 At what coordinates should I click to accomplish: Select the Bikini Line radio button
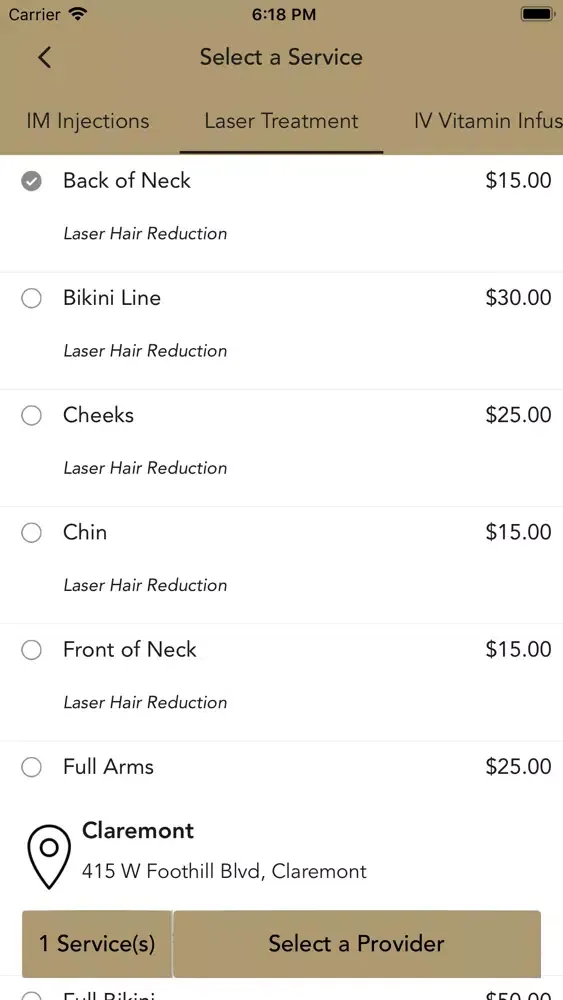(x=31, y=298)
